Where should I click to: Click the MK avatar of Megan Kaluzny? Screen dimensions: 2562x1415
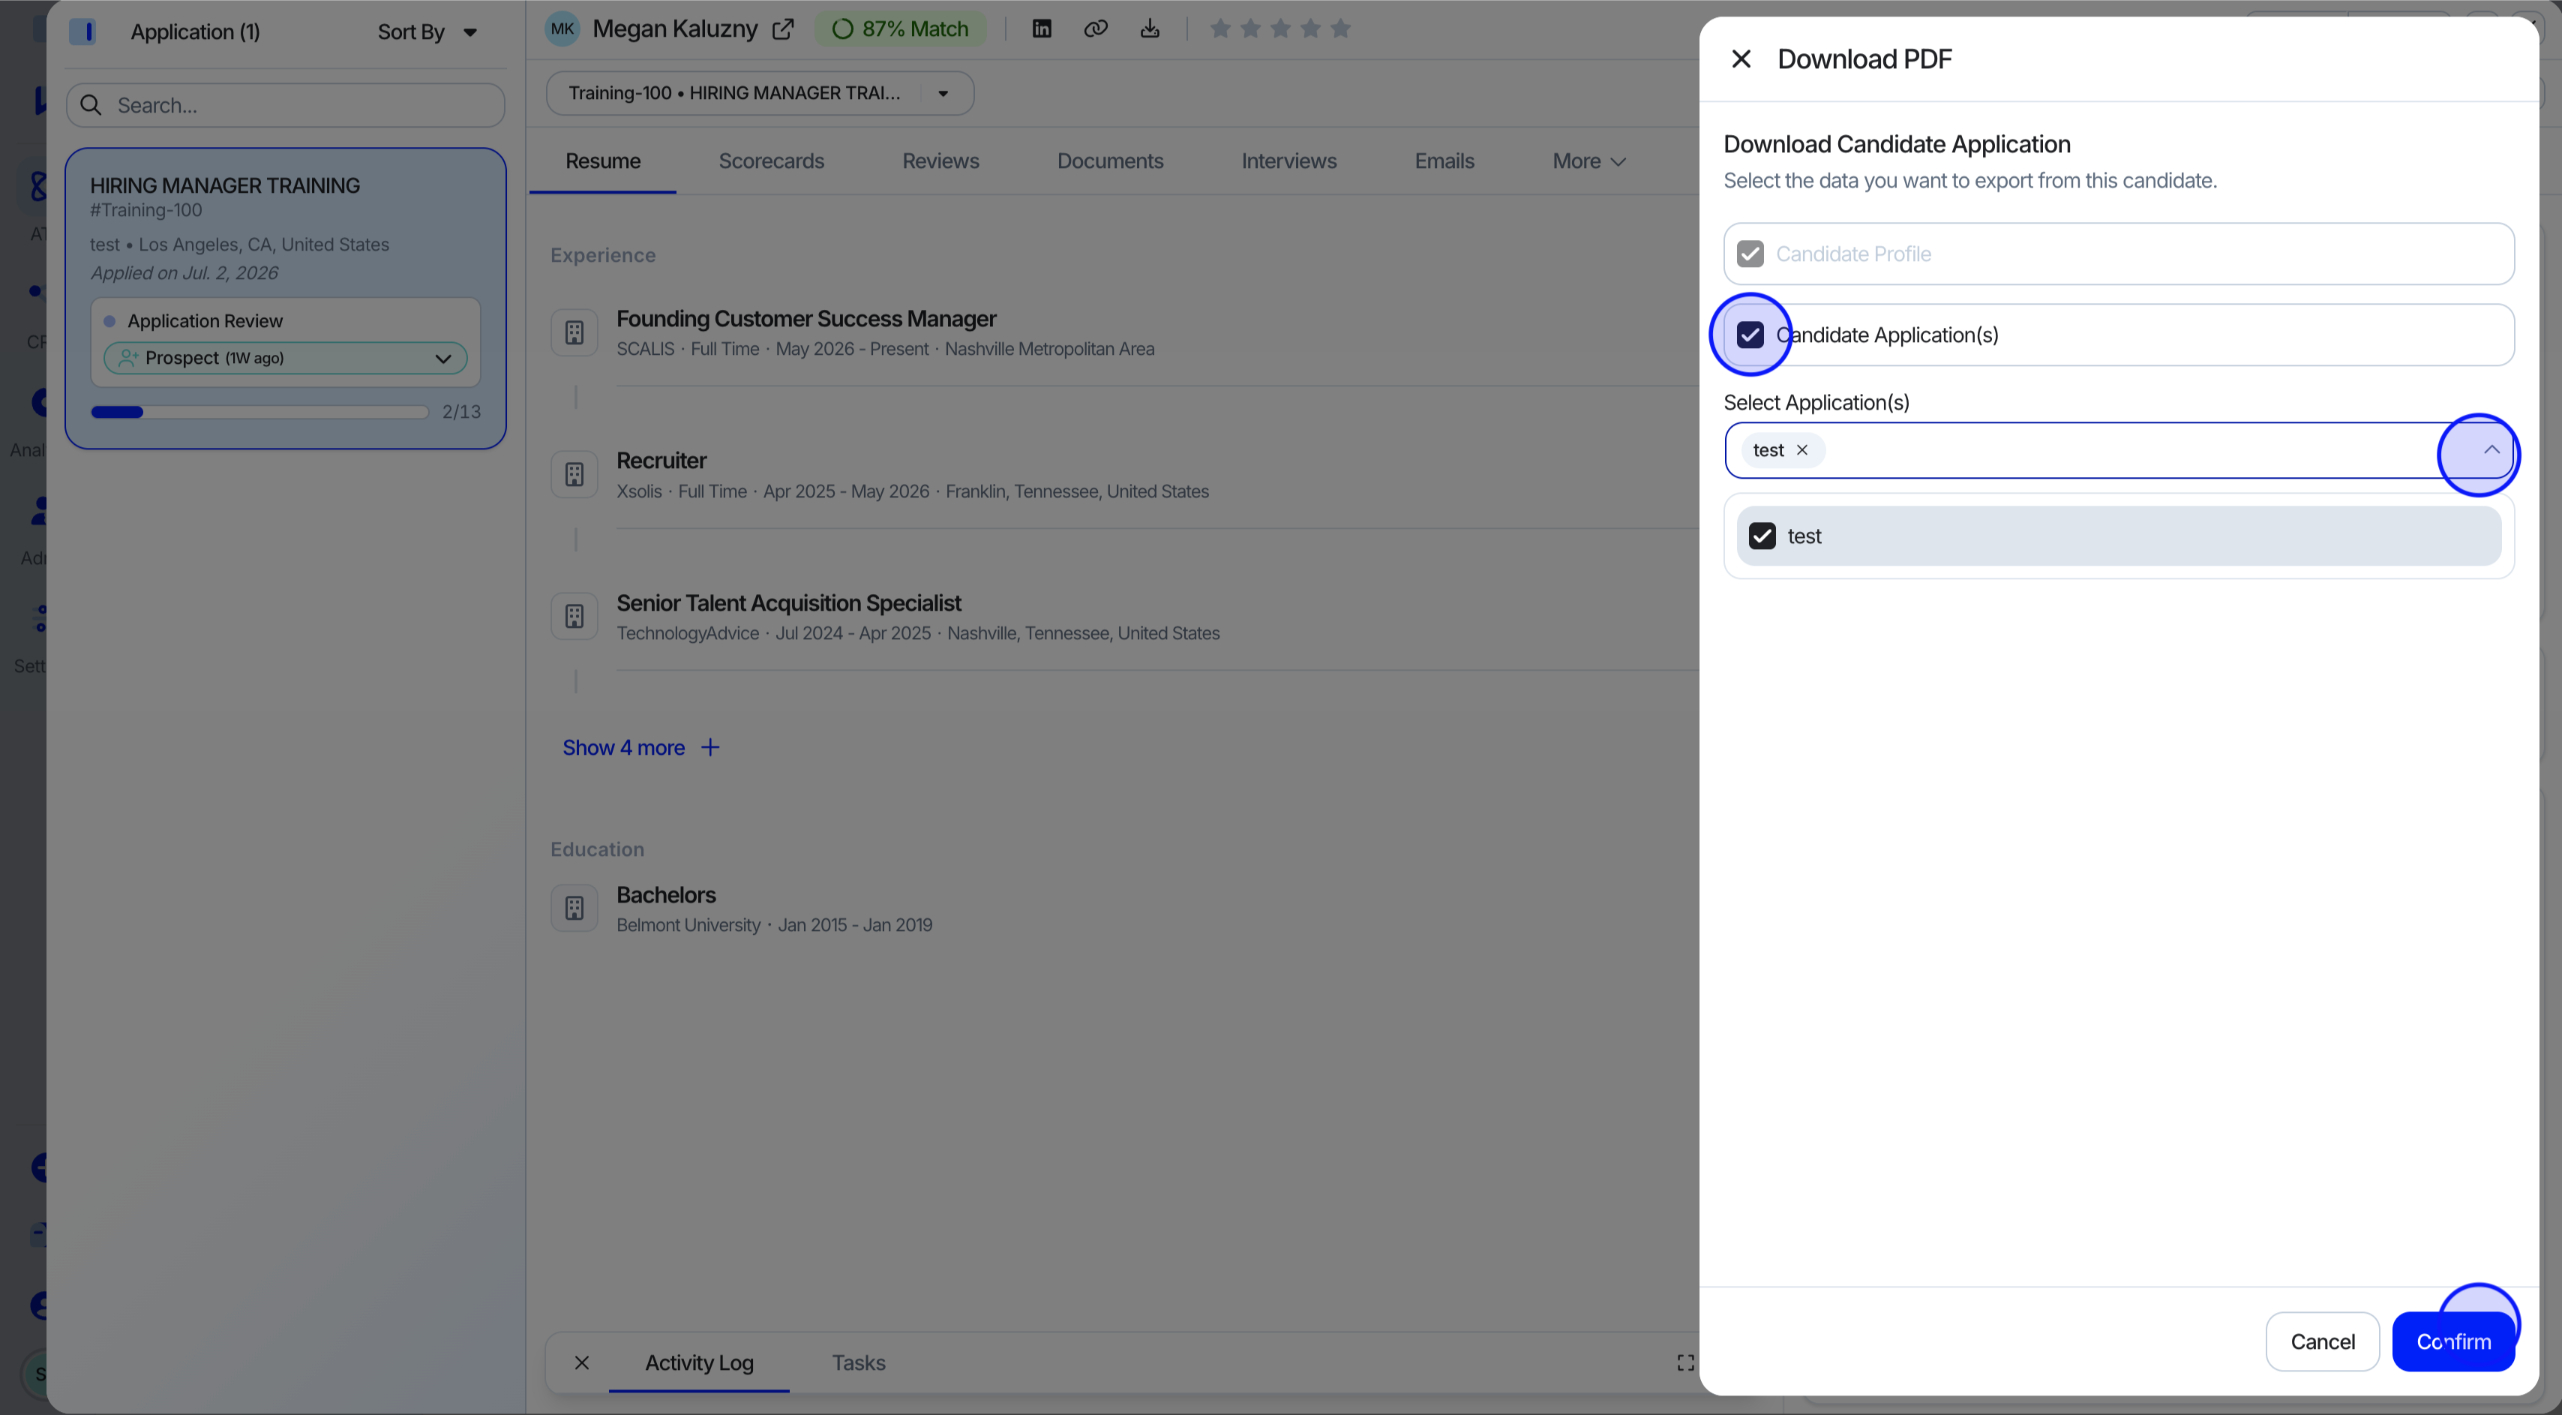(562, 29)
